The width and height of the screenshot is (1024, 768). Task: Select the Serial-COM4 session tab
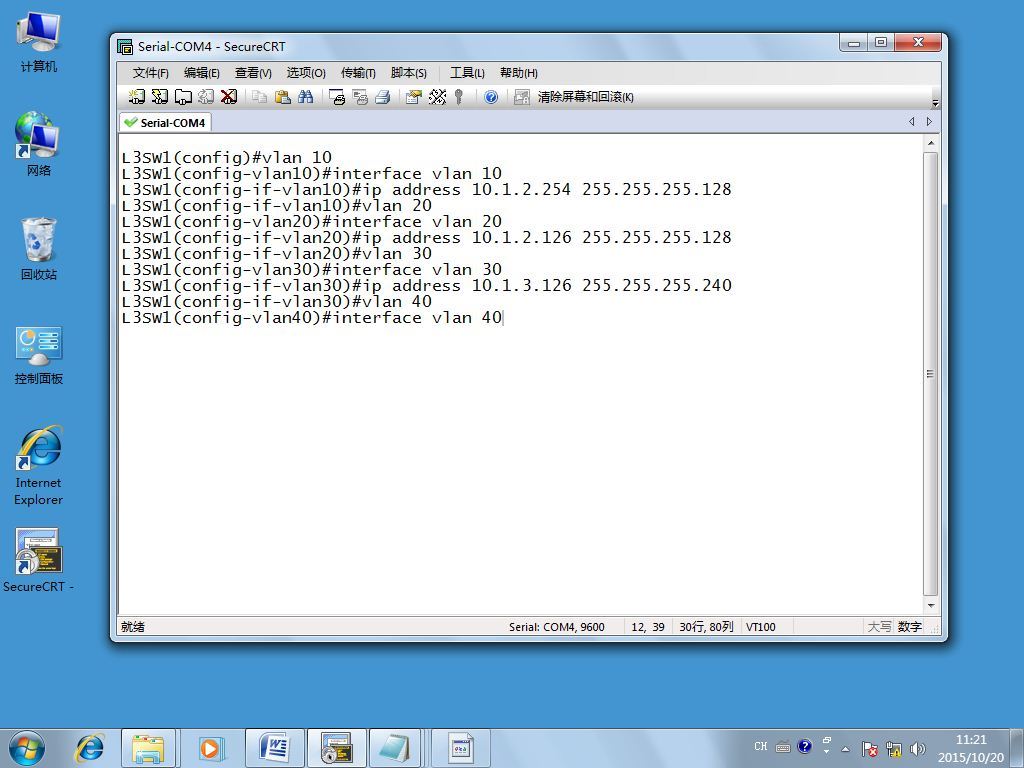pos(165,123)
